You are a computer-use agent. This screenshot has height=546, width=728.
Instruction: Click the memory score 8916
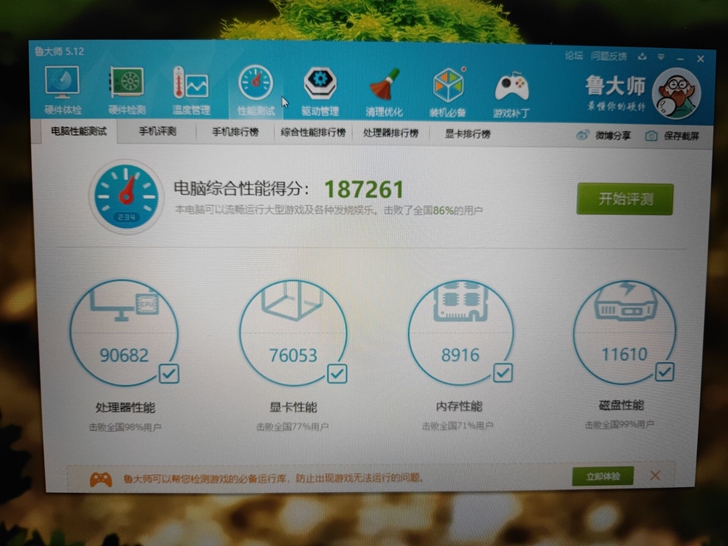pos(460,355)
